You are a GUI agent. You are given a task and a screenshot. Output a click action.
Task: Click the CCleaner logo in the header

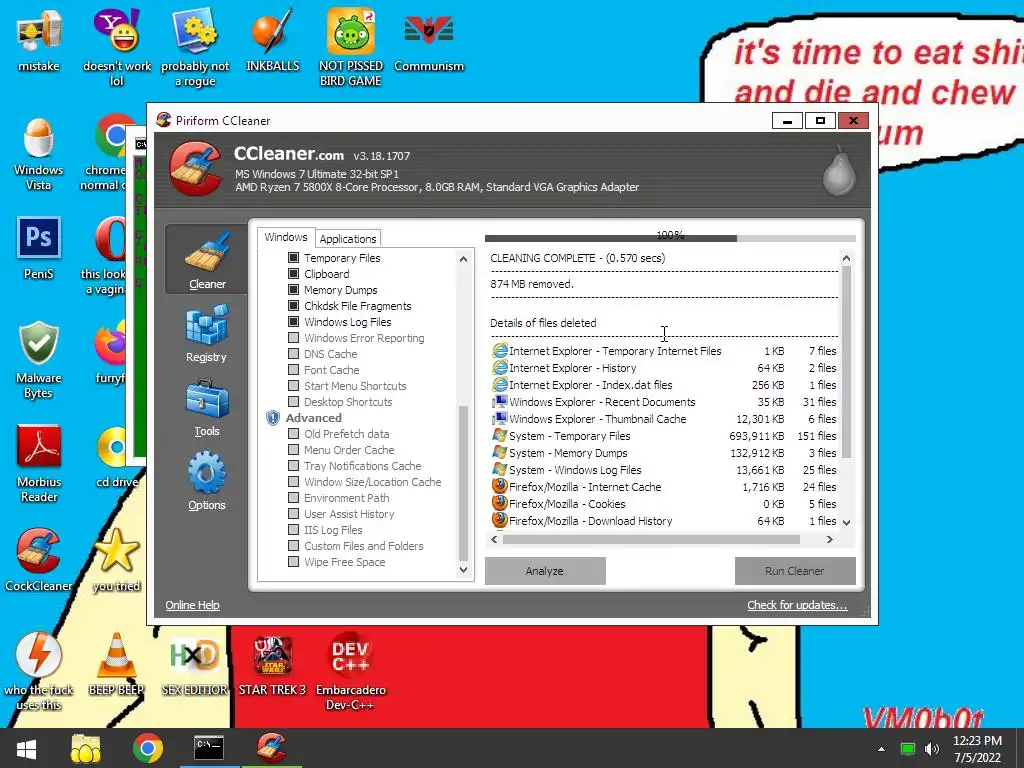[x=195, y=169]
